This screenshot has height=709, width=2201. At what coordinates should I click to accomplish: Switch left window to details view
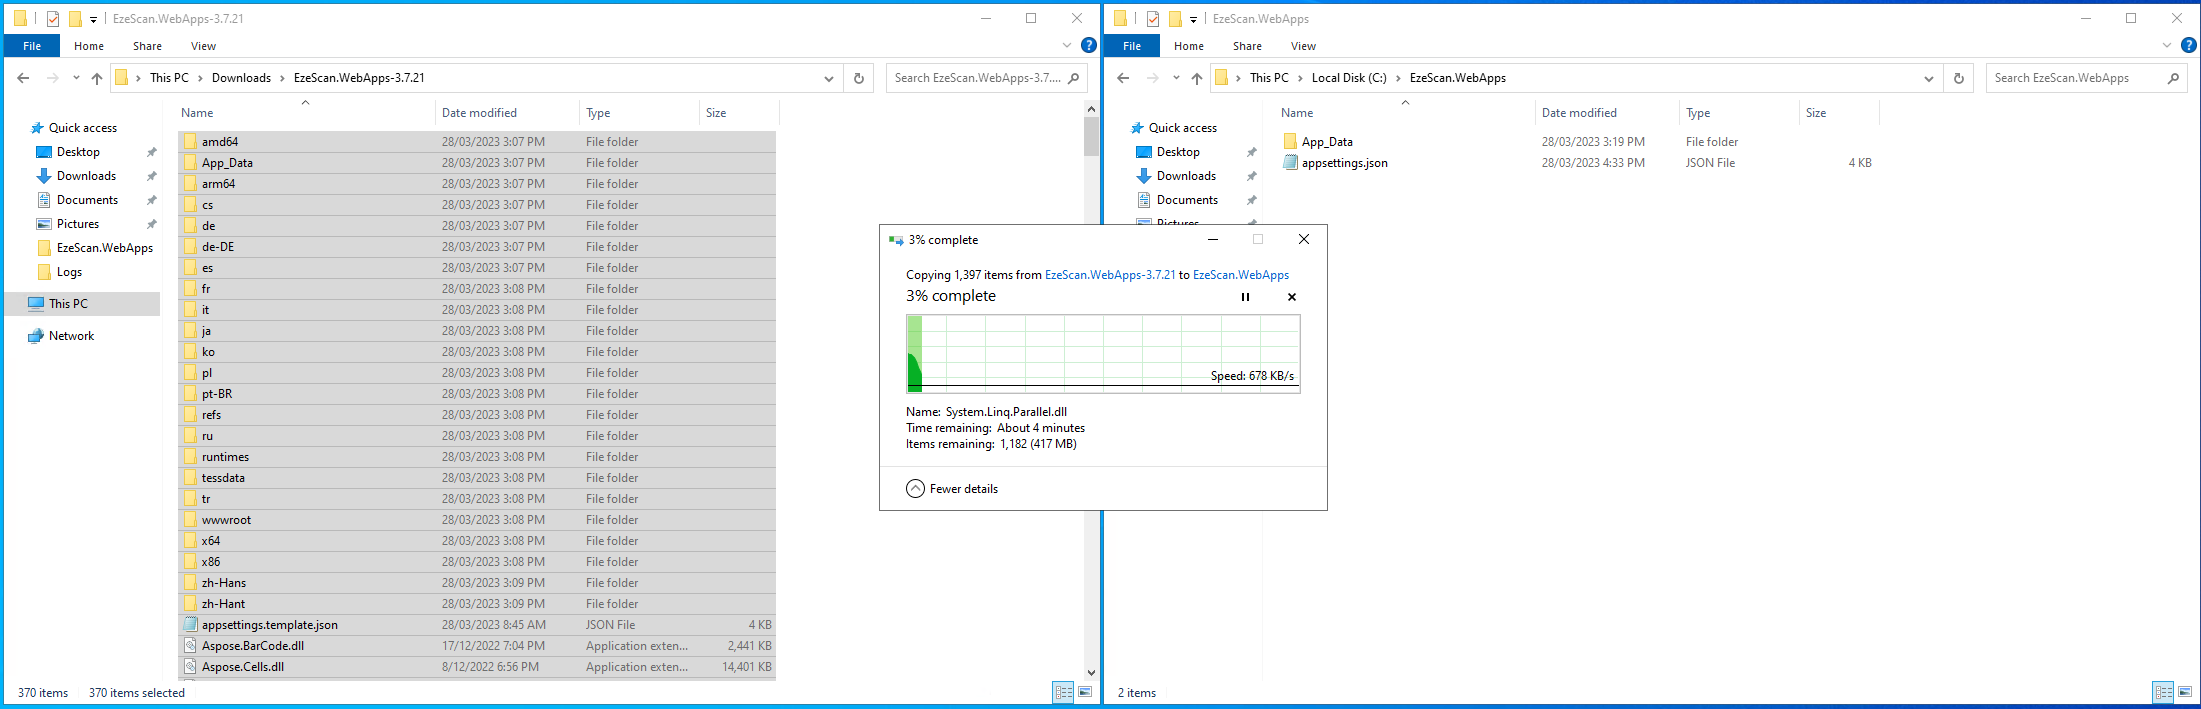click(1063, 692)
